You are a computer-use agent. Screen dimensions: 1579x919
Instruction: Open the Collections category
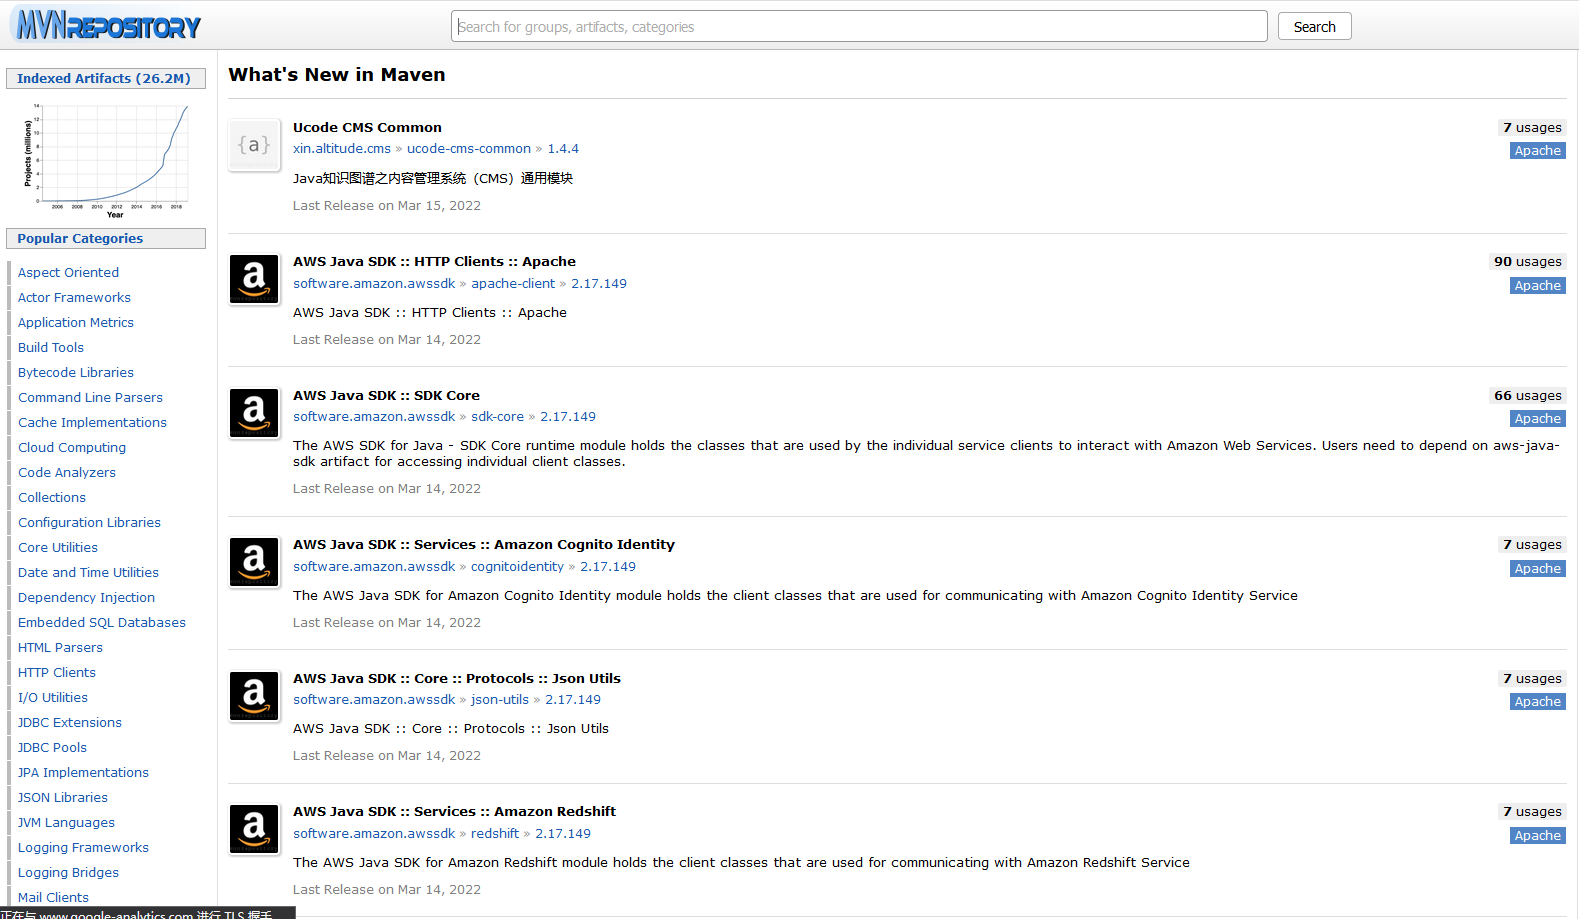52,497
